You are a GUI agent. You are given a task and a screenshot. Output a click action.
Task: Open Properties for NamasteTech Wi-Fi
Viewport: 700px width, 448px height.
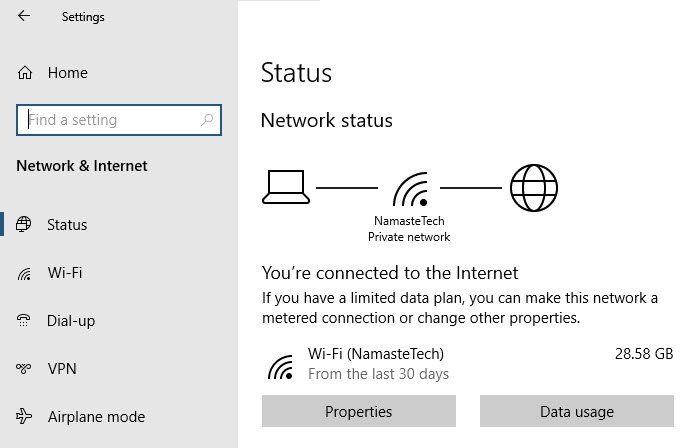tap(358, 411)
